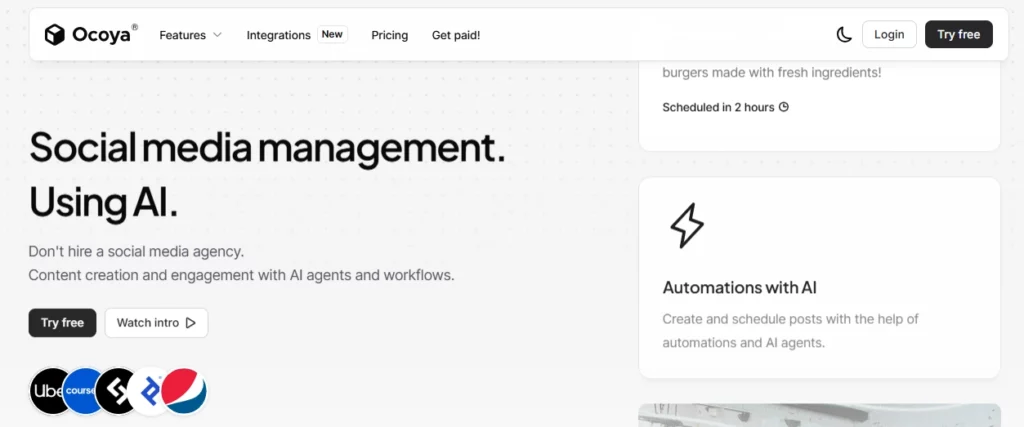
Task: Open the Integrations menu item
Action: coord(279,35)
